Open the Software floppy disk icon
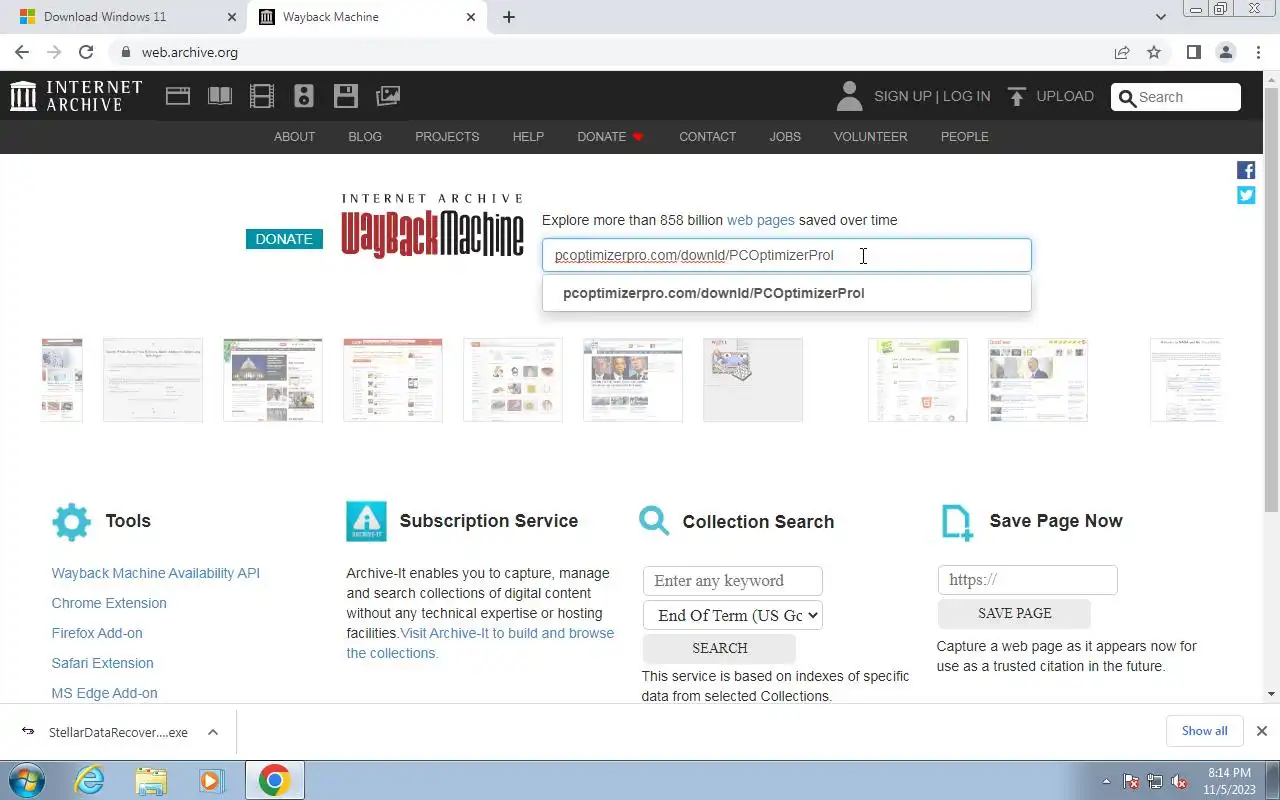The width and height of the screenshot is (1280, 800). point(346,96)
